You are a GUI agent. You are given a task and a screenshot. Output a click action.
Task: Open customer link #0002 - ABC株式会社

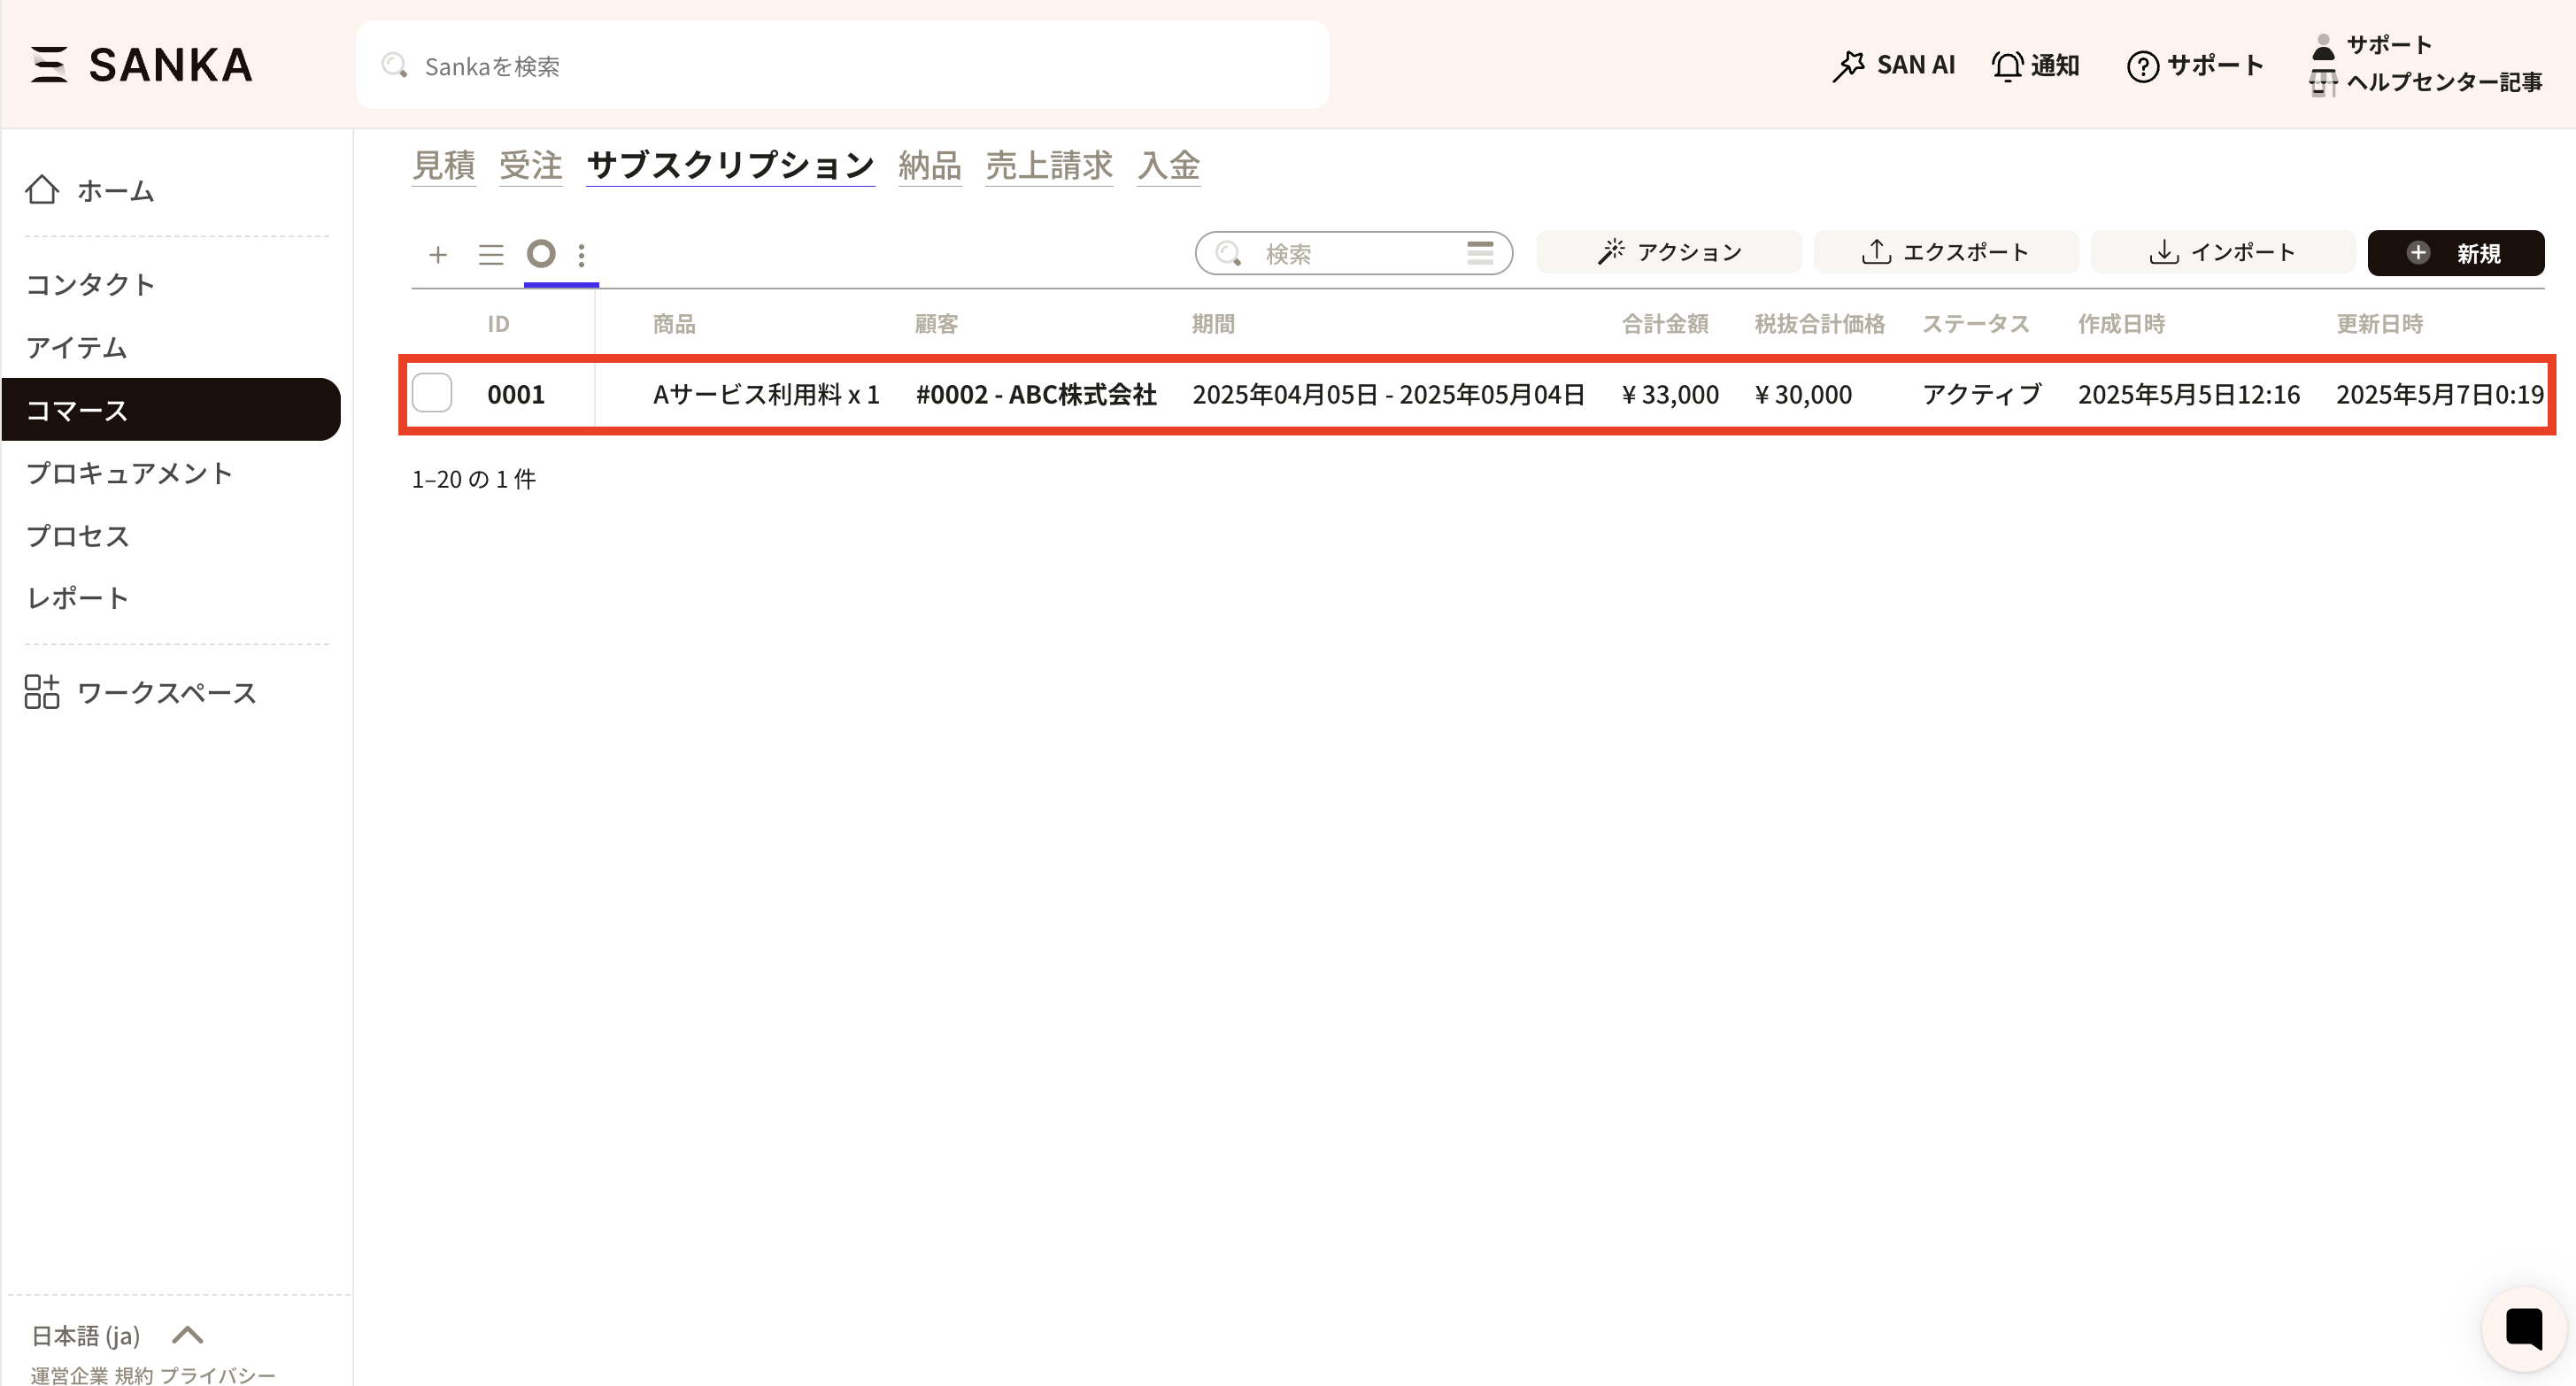coord(1036,395)
